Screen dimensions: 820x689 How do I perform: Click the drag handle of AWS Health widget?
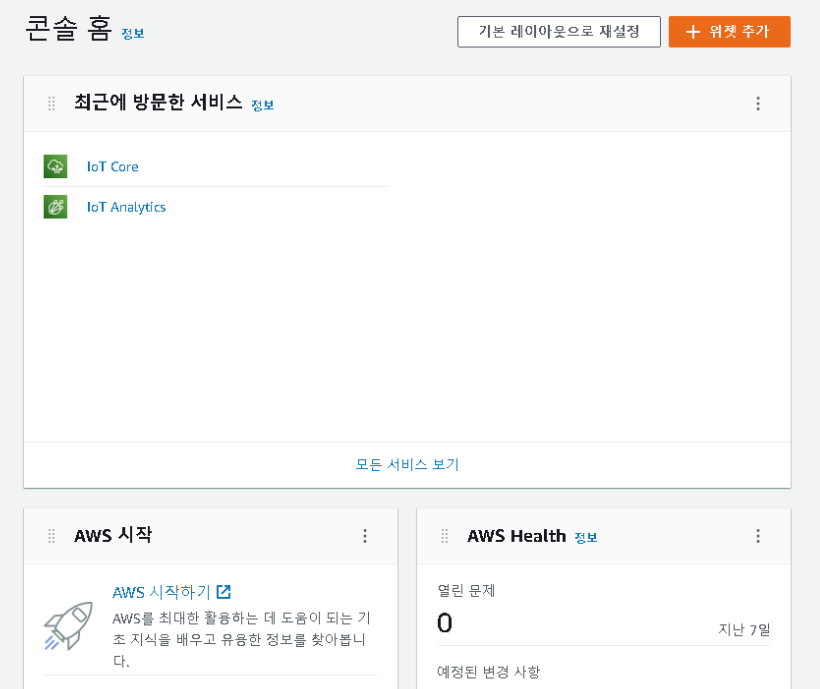pyautogui.click(x=445, y=536)
